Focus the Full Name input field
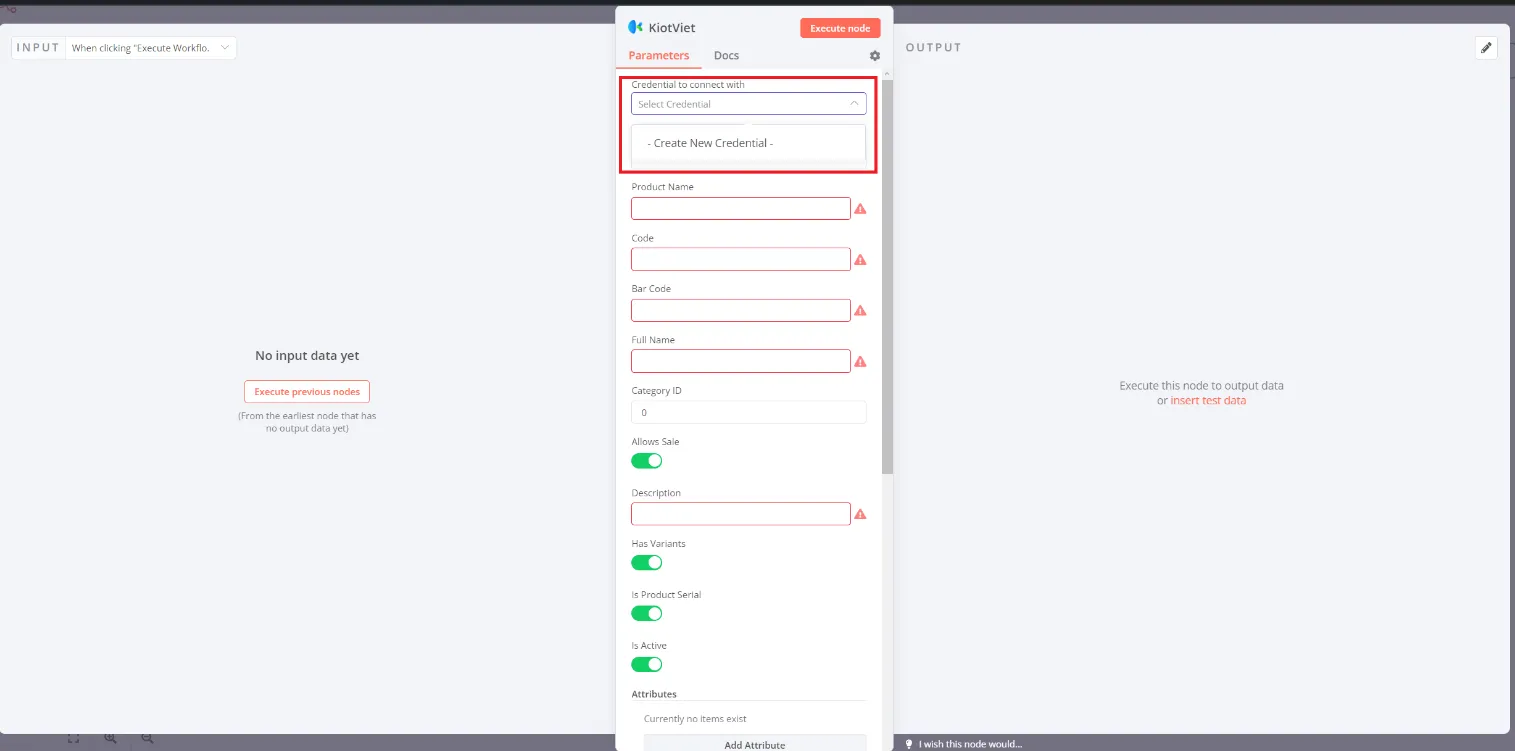The width and height of the screenshot is (1515, 751). (x=740, y=361)
